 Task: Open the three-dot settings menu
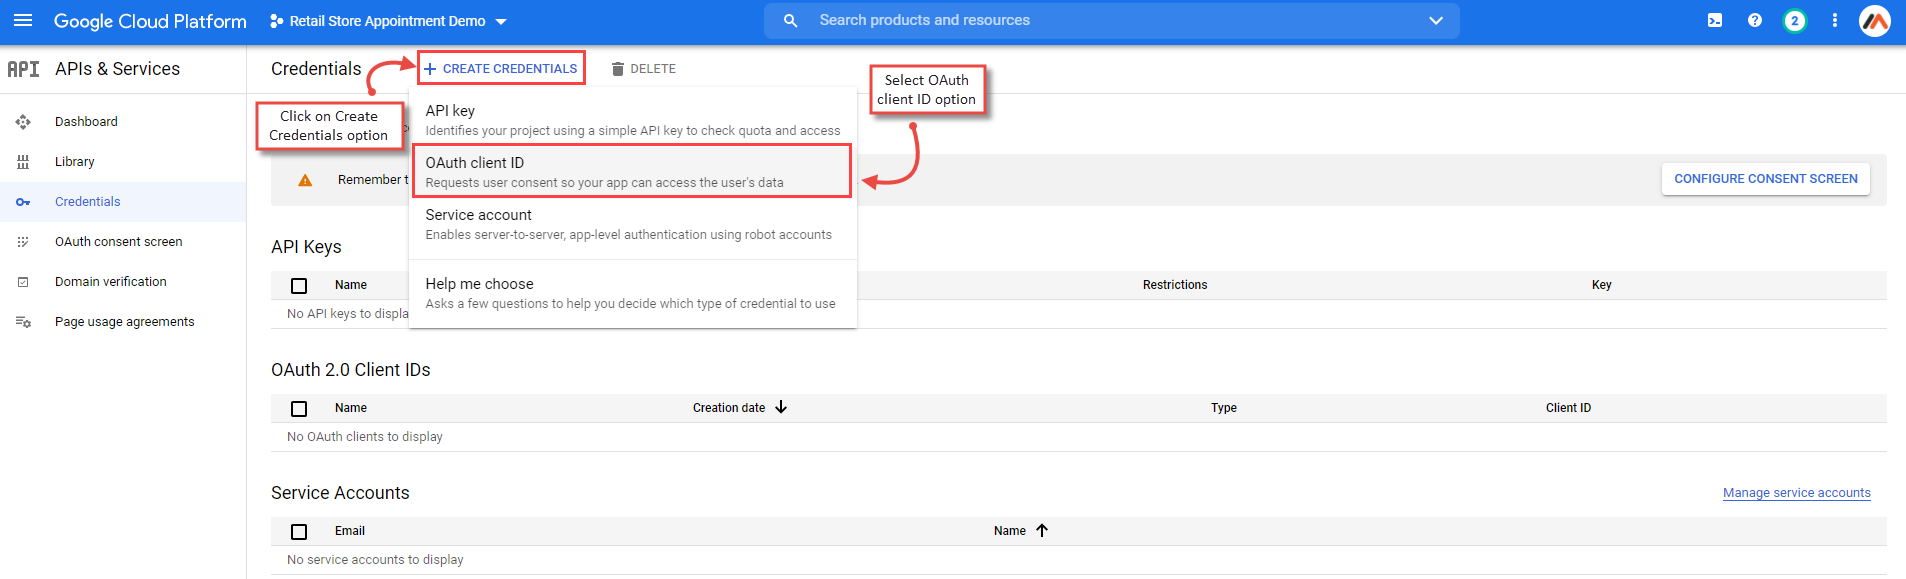pos(1835,20)
